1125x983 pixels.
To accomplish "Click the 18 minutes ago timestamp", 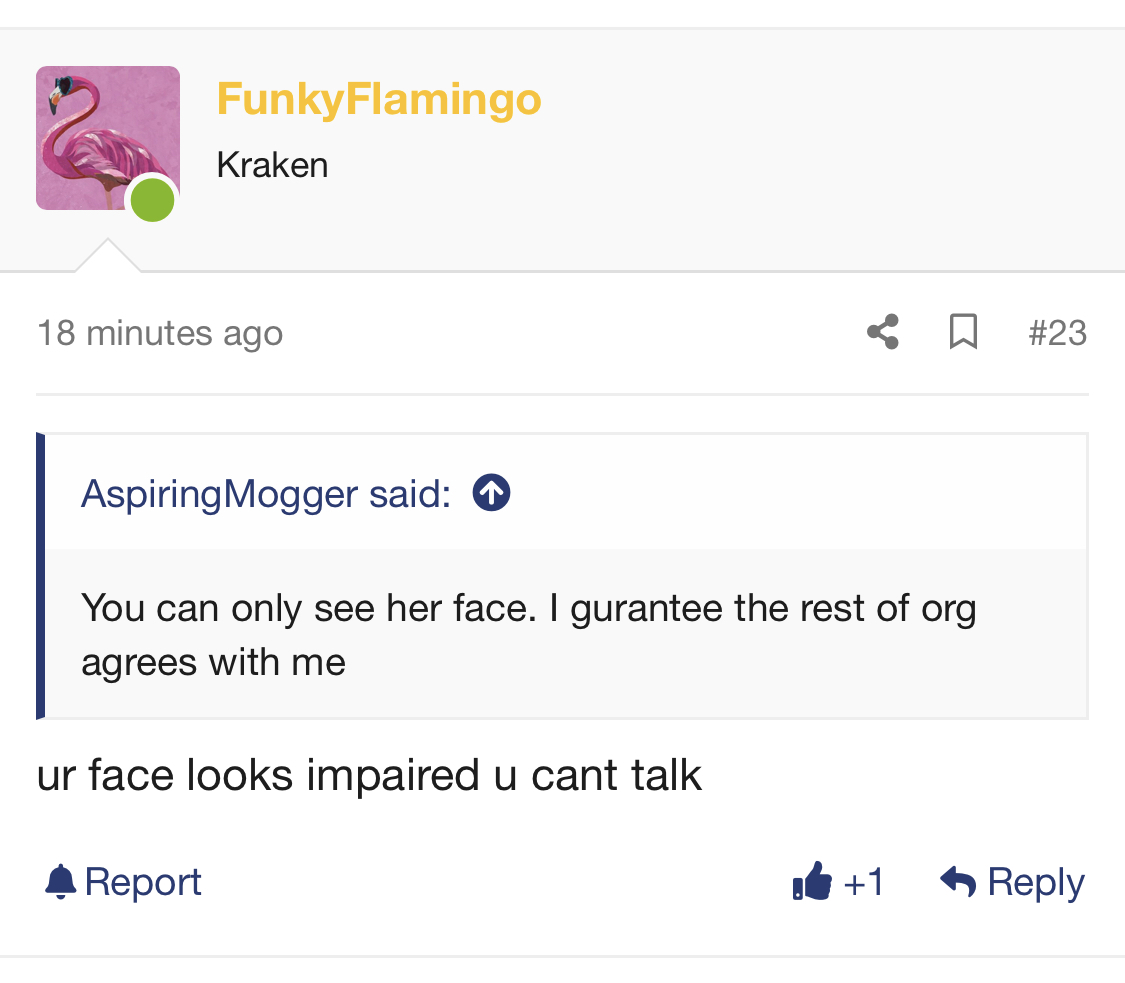I will point(160,334).
